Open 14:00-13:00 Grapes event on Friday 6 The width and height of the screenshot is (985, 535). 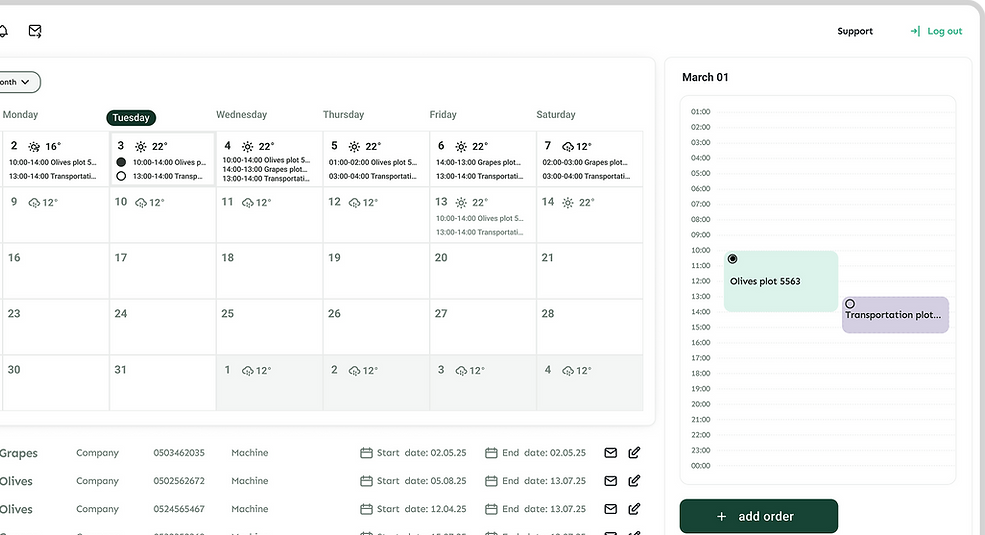coord(478,163)
